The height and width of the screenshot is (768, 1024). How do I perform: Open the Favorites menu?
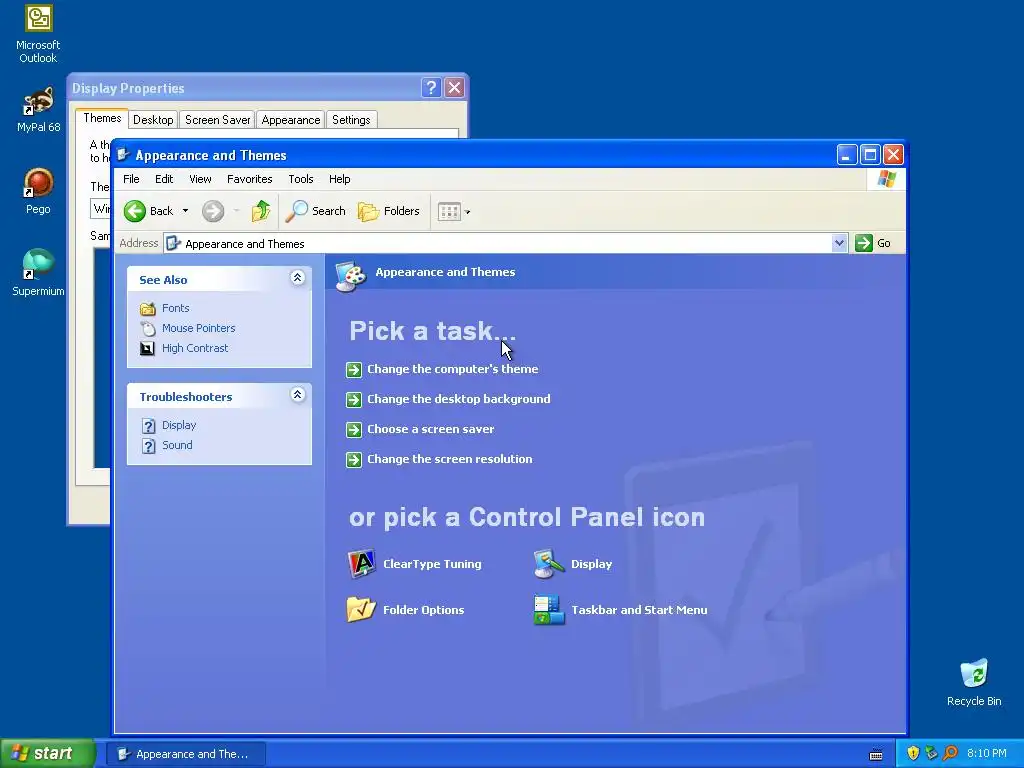pos(249,179)
